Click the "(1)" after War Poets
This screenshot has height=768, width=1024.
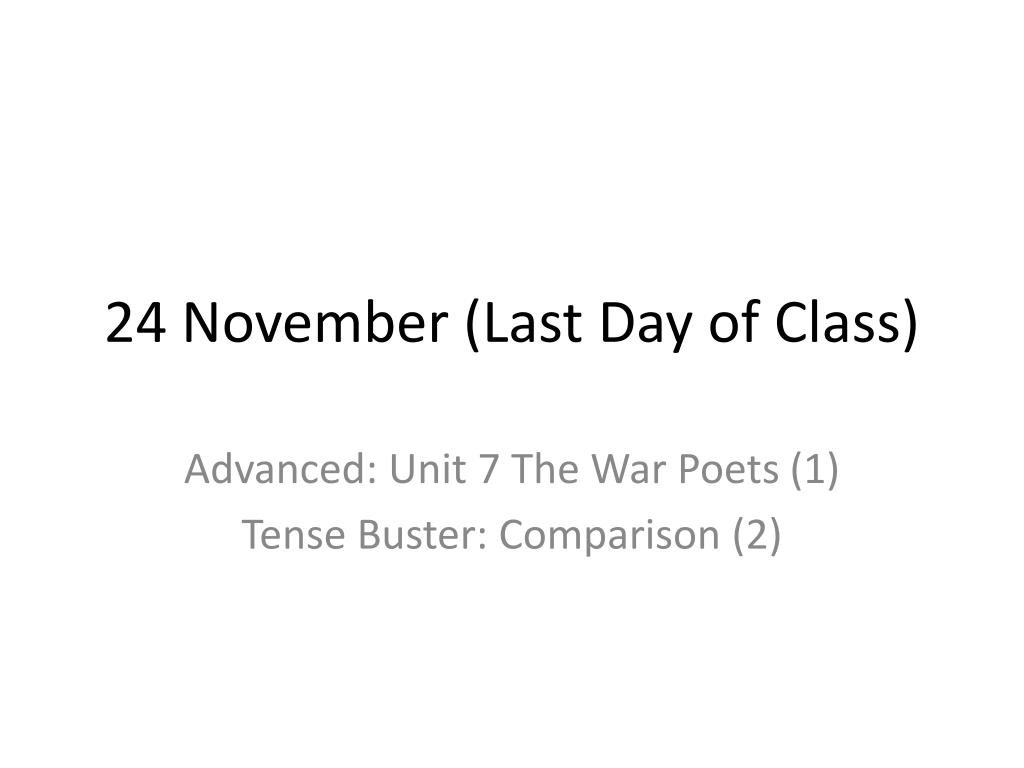(x=814, y=470)
